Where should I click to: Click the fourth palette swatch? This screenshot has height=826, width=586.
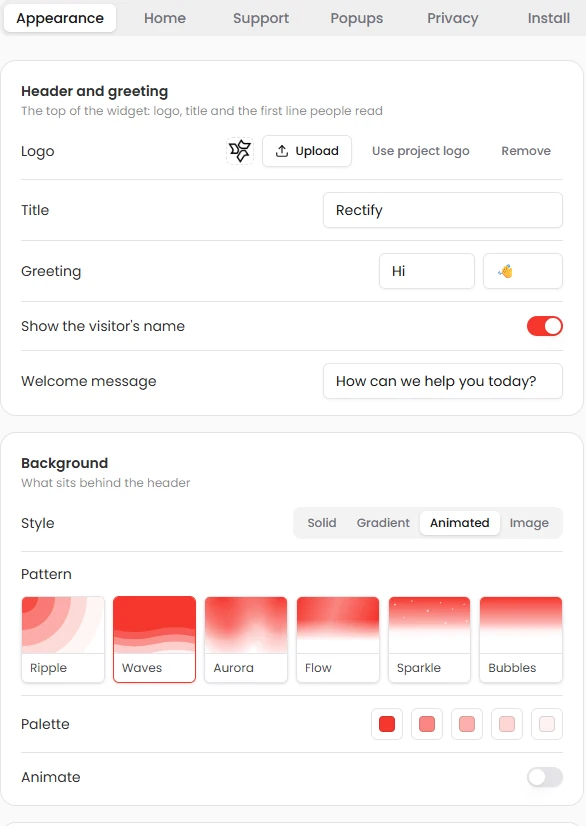point(507,724)
